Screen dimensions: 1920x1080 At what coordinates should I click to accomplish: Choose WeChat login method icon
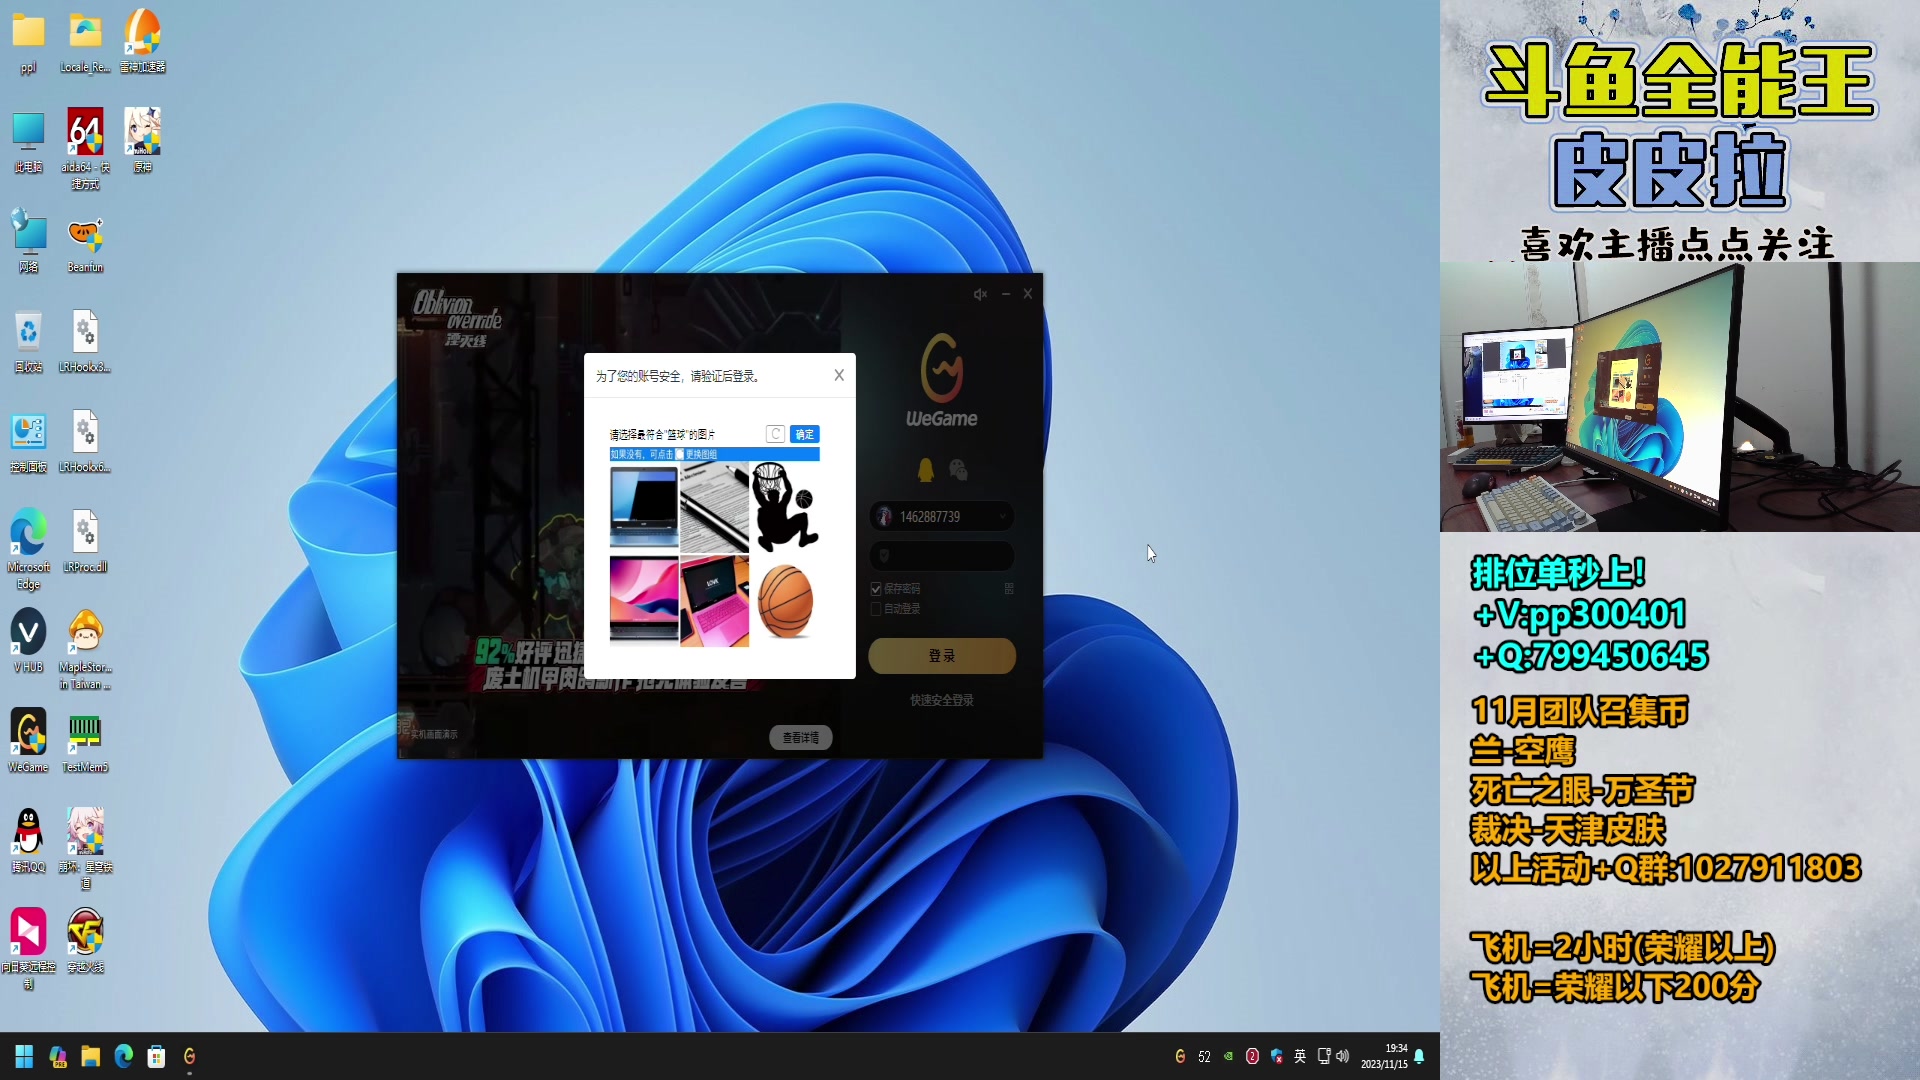[x=958, y=469]
